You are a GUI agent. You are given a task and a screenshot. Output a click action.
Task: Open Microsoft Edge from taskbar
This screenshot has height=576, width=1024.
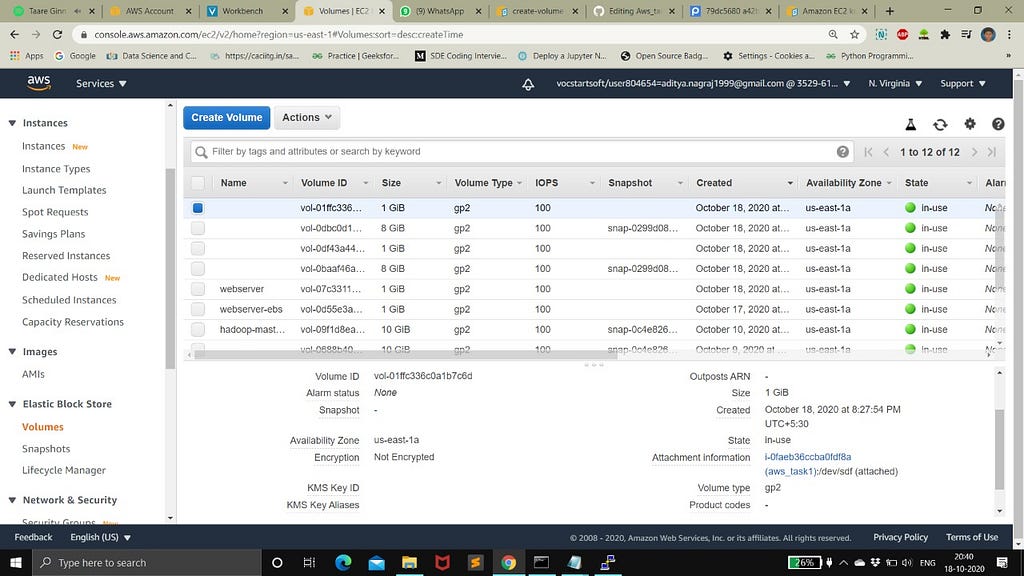(x=343, y=562)
